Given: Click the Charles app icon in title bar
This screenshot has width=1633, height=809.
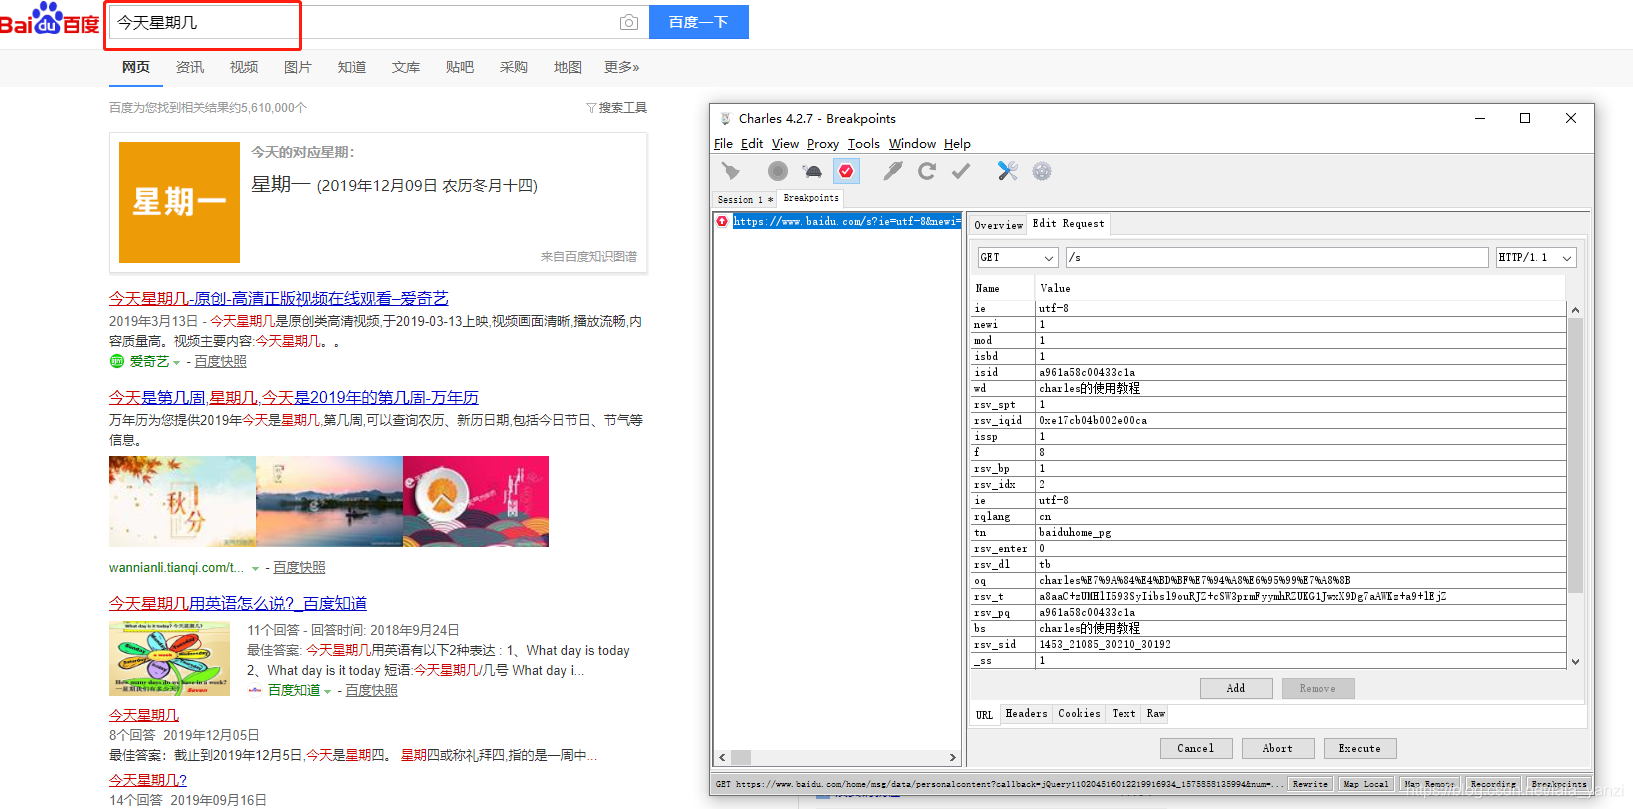Looking at the screenshot, I should click(726, 118).
